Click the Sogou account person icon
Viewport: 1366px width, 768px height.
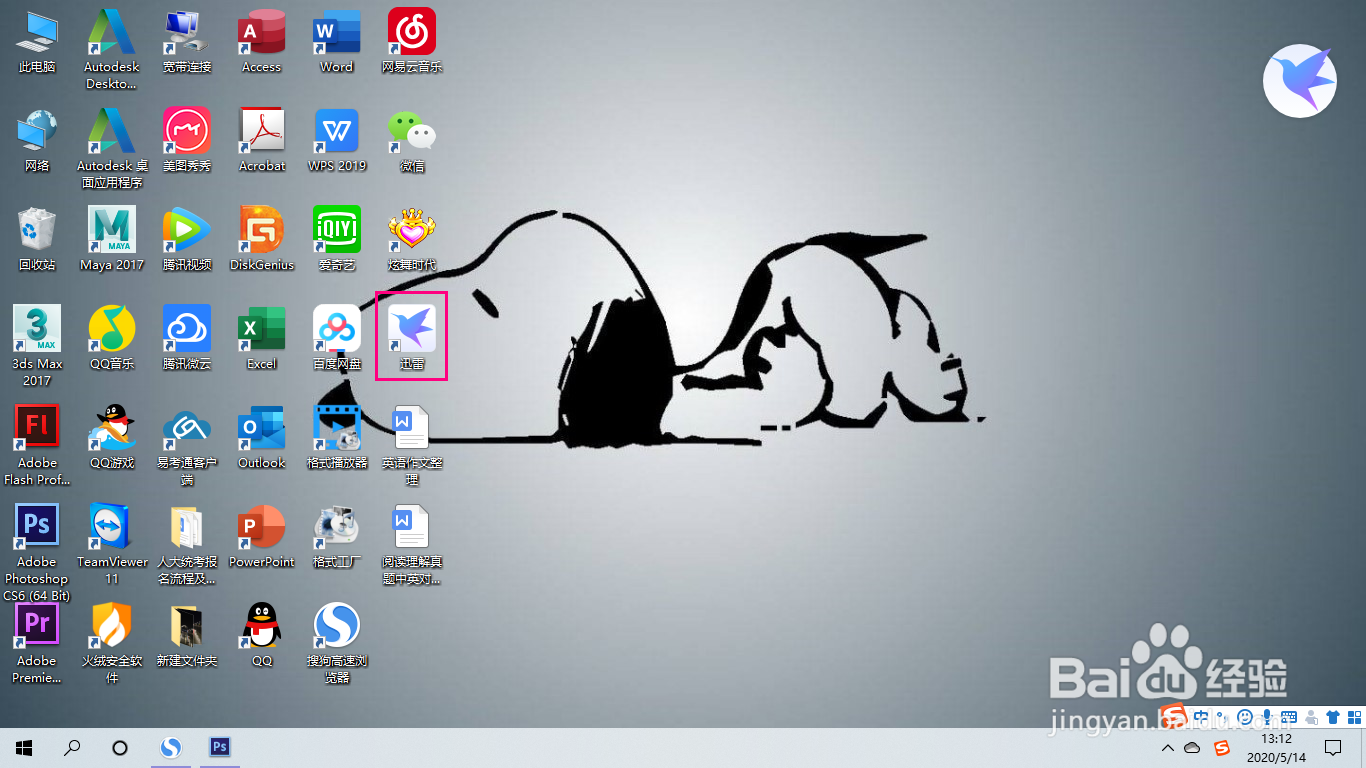(x=1311, y=716)
